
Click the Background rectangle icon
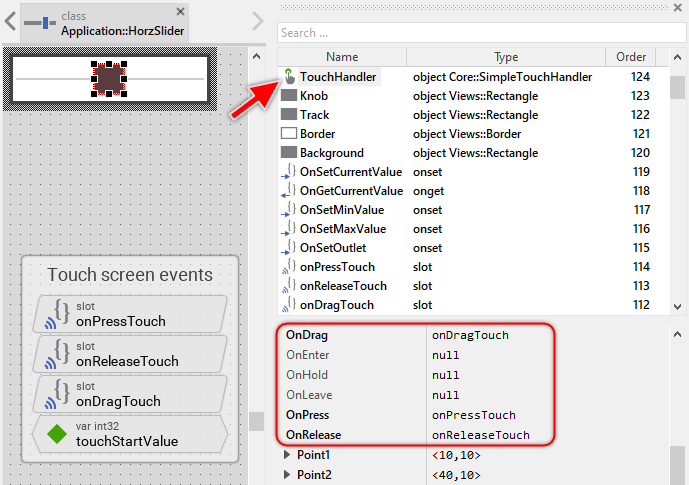pos(289,153)
